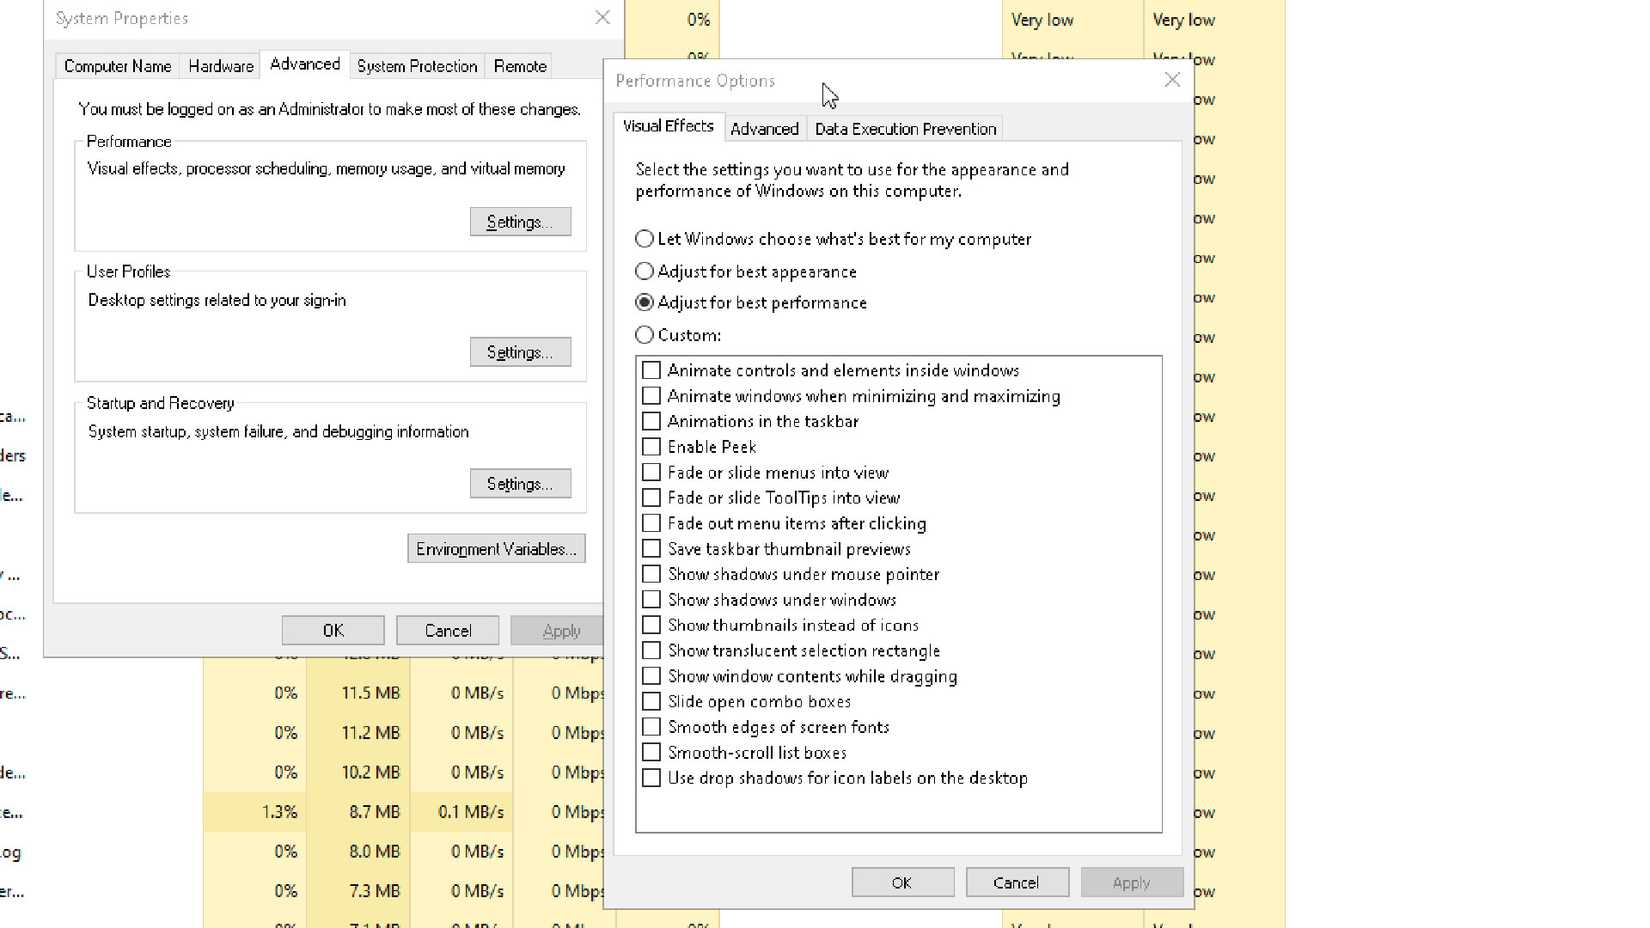Select the 11.5 MB memory cell
This screenshot has width=1650, height=928.
coord(358,693)
